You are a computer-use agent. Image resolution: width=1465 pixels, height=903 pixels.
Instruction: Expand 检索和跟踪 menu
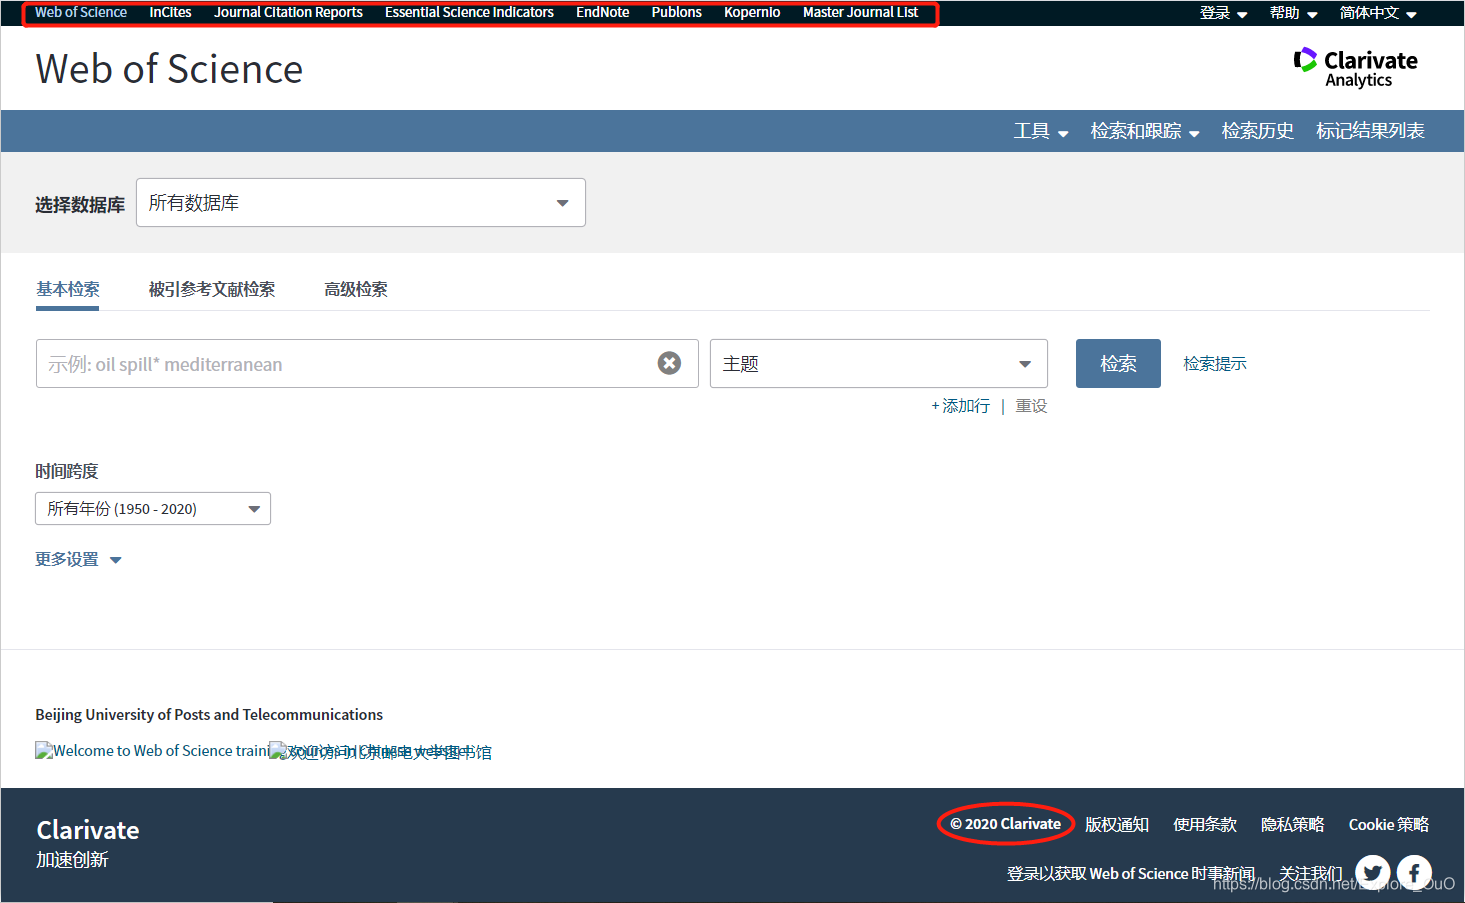point(1145,131)
